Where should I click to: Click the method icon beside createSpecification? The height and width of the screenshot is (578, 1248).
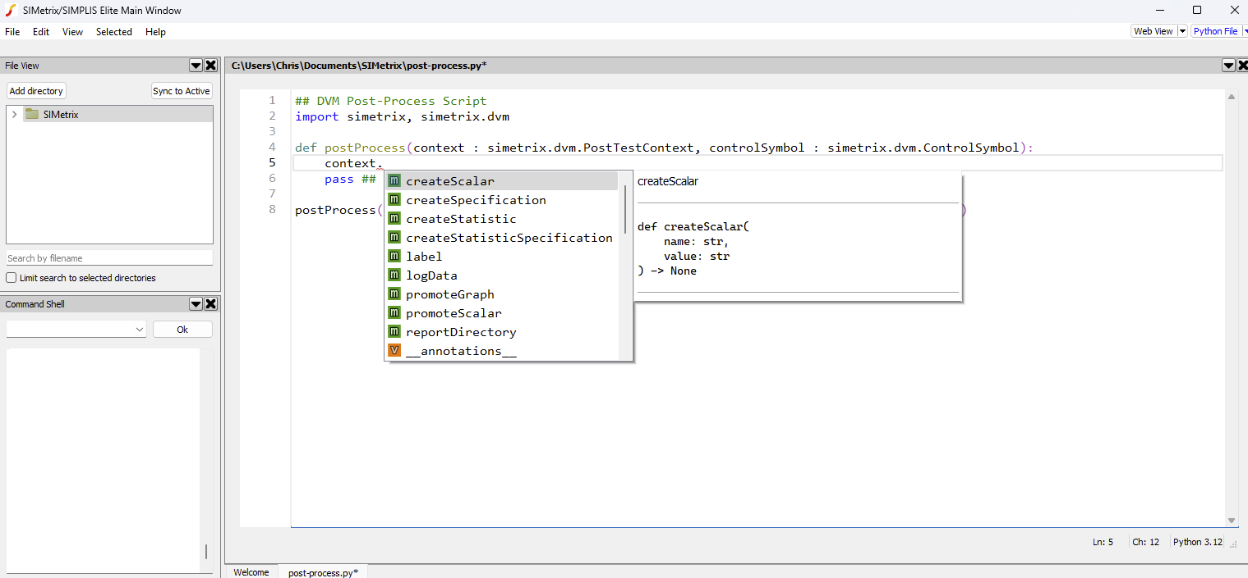(x=394, y=199)
